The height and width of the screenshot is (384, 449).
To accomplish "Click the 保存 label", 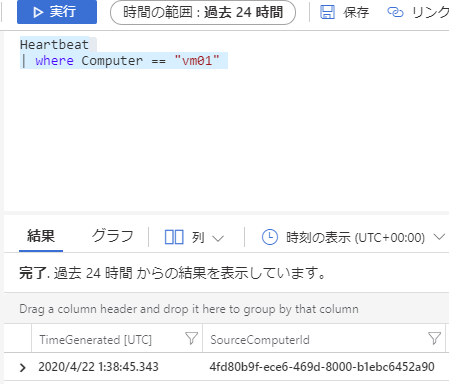I will pos(356,13).
